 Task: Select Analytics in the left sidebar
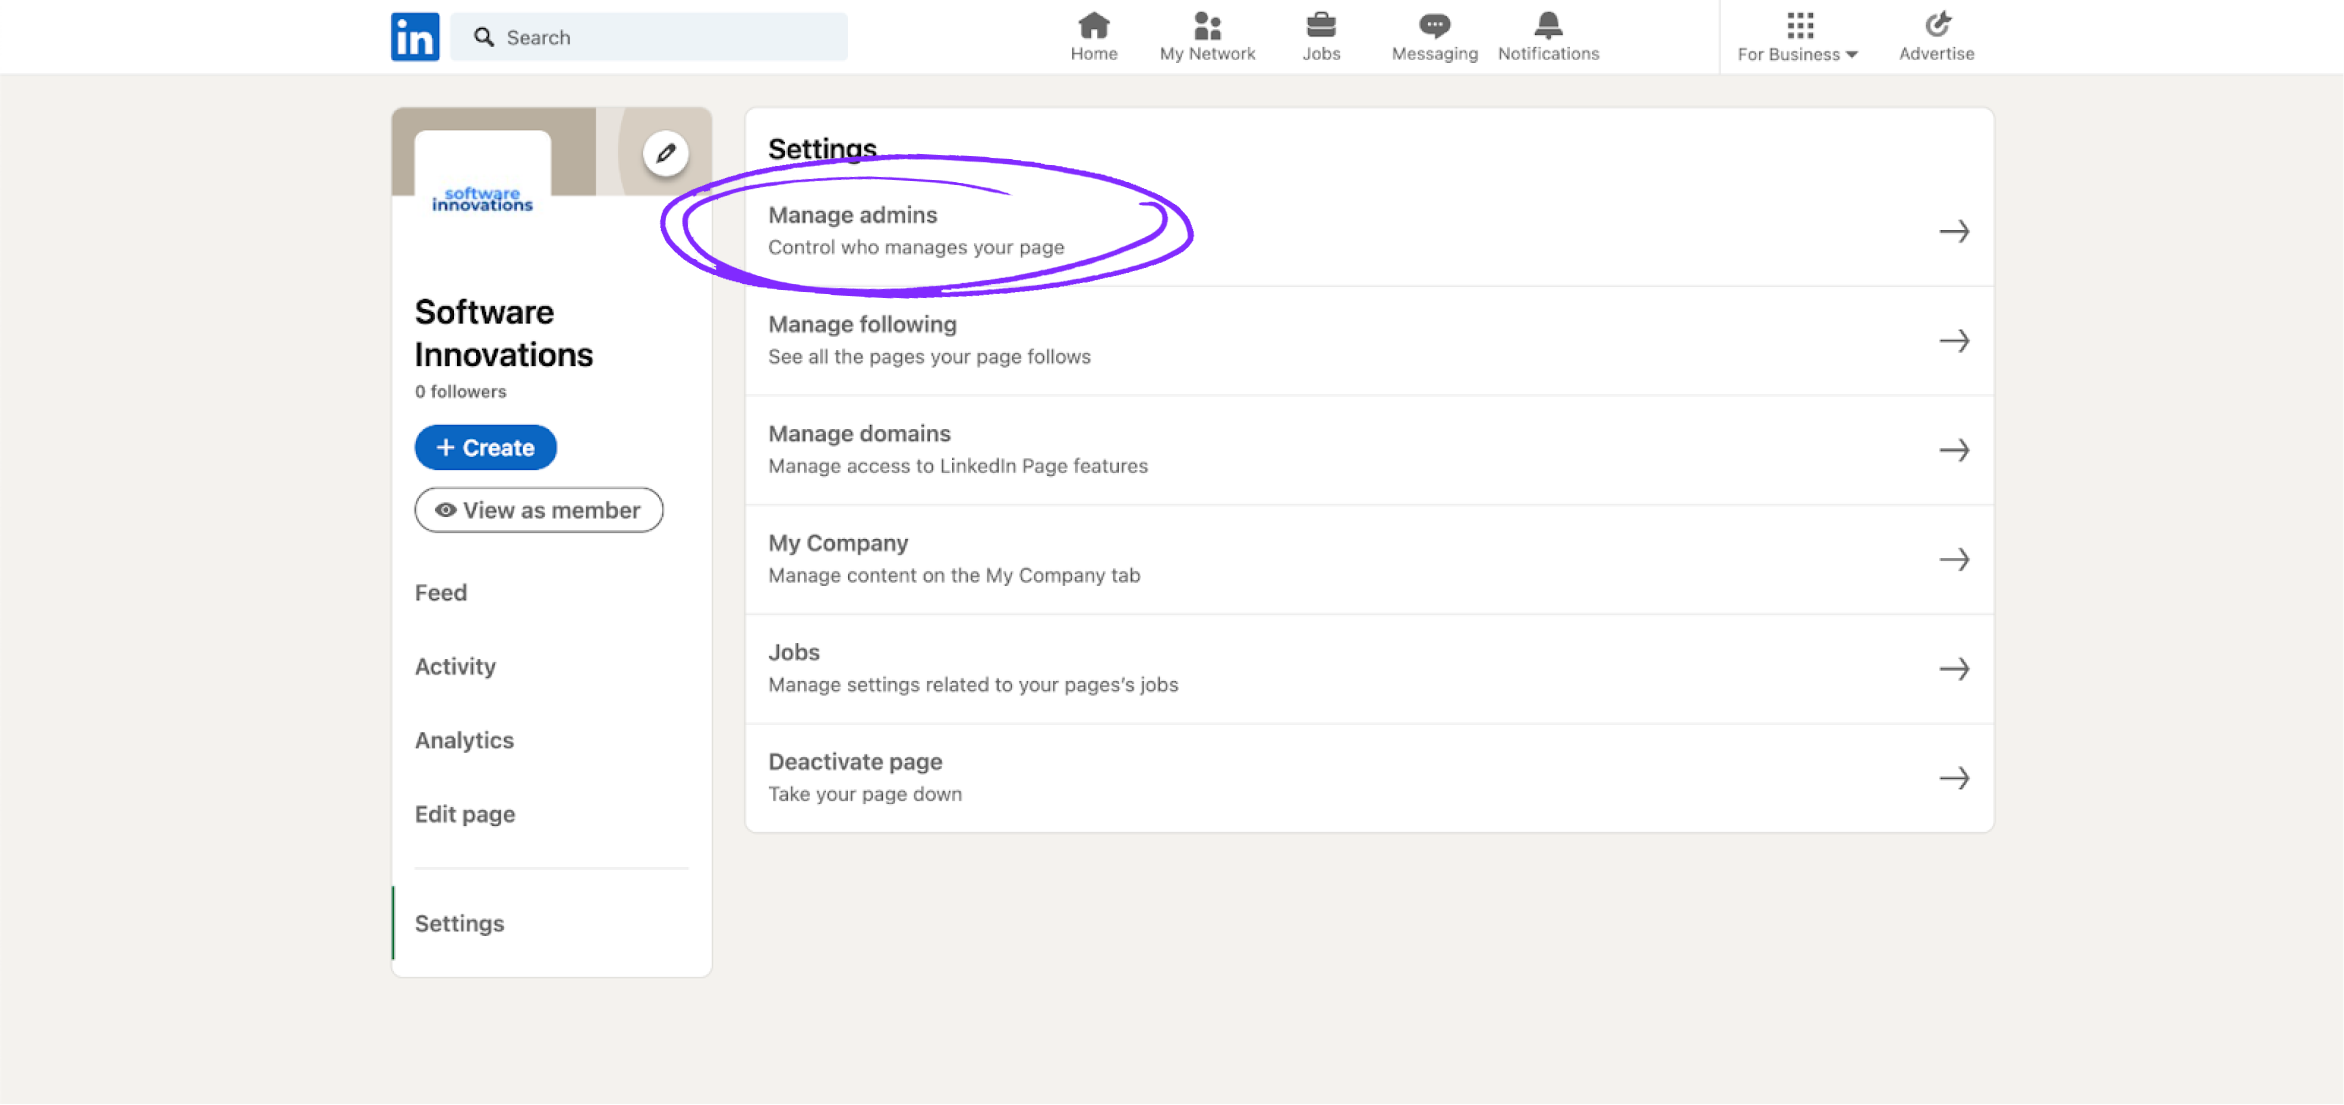(463, 740)
